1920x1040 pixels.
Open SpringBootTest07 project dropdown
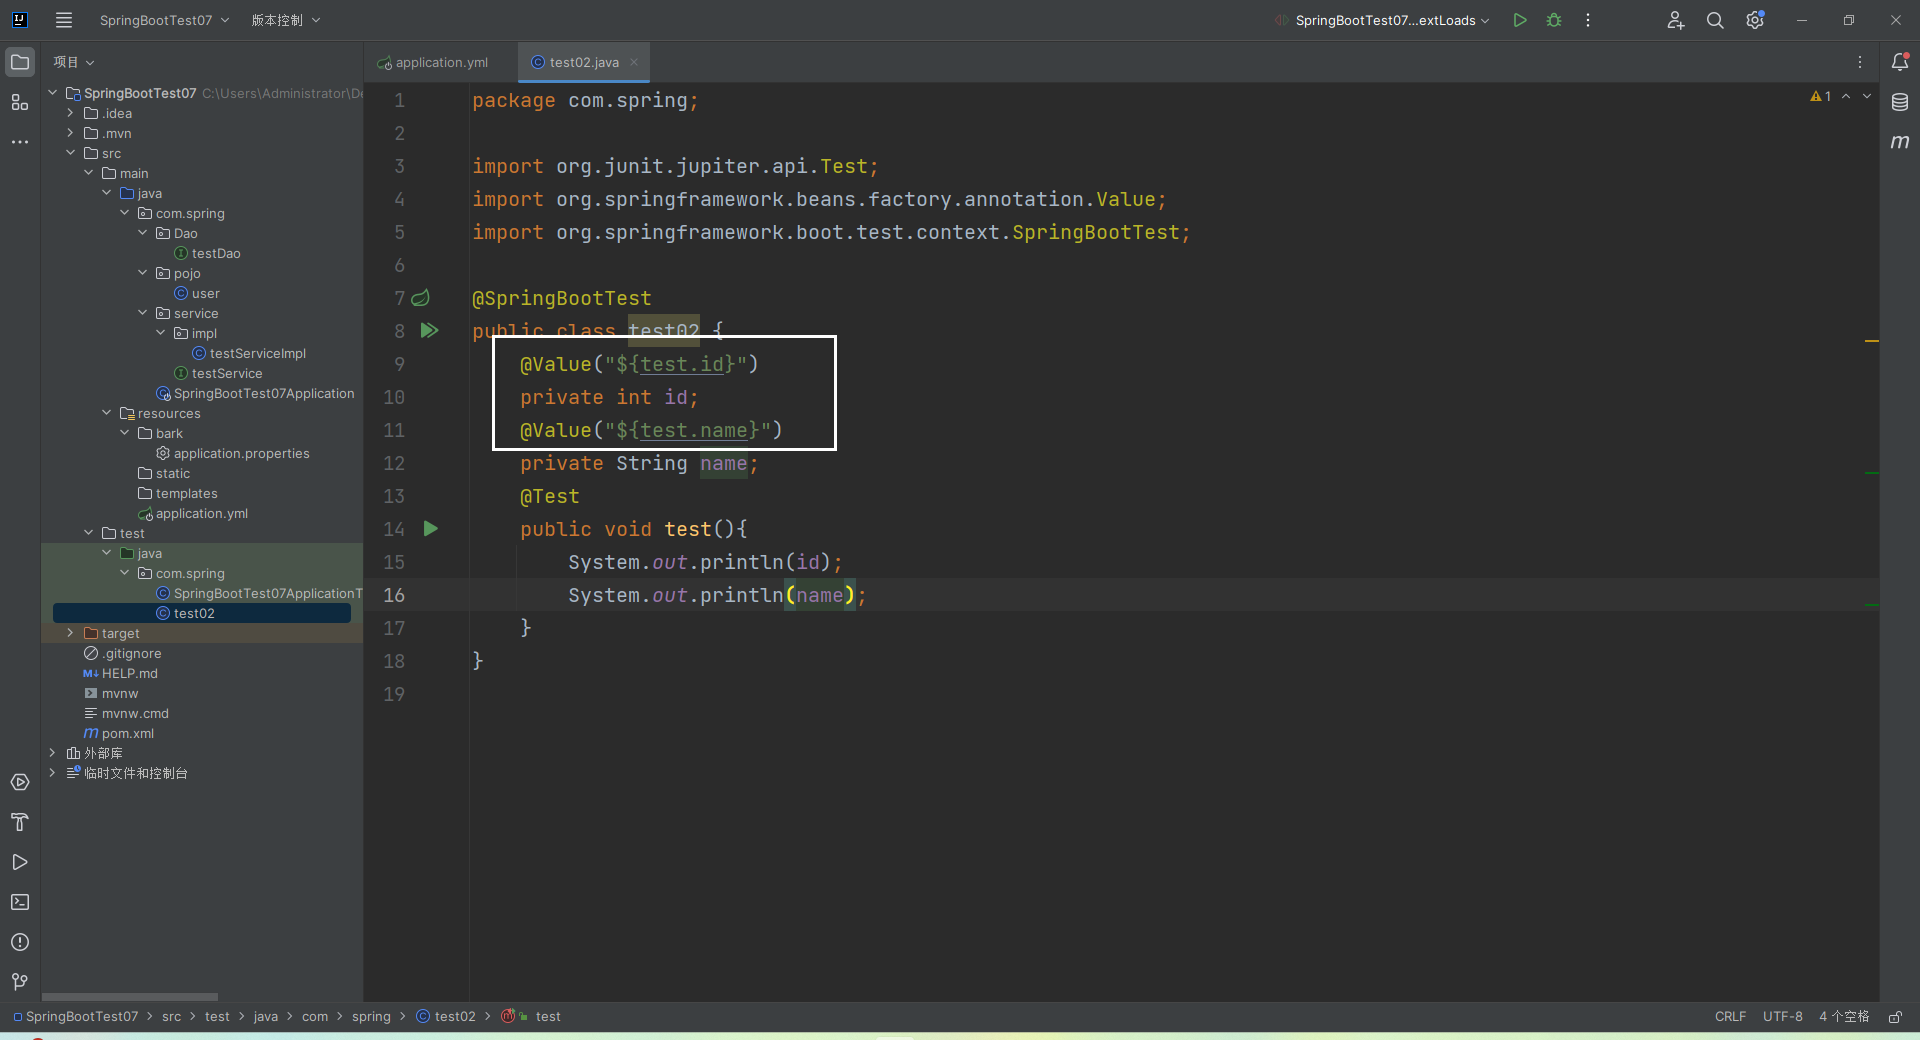[164, 20]
